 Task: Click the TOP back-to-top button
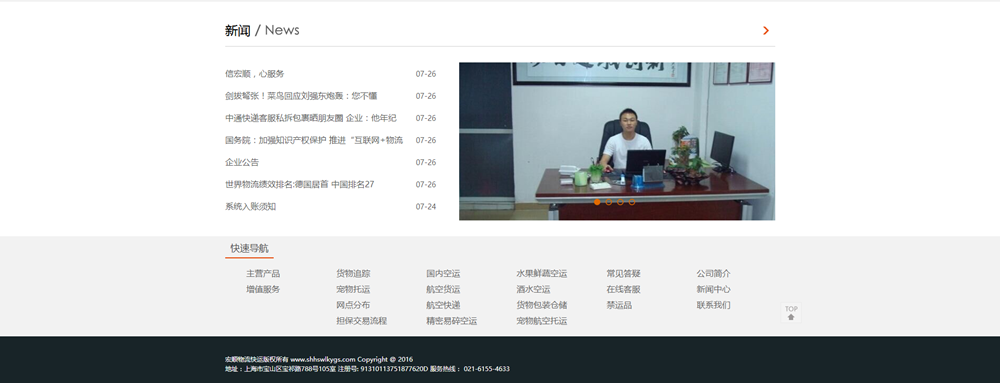791,313
